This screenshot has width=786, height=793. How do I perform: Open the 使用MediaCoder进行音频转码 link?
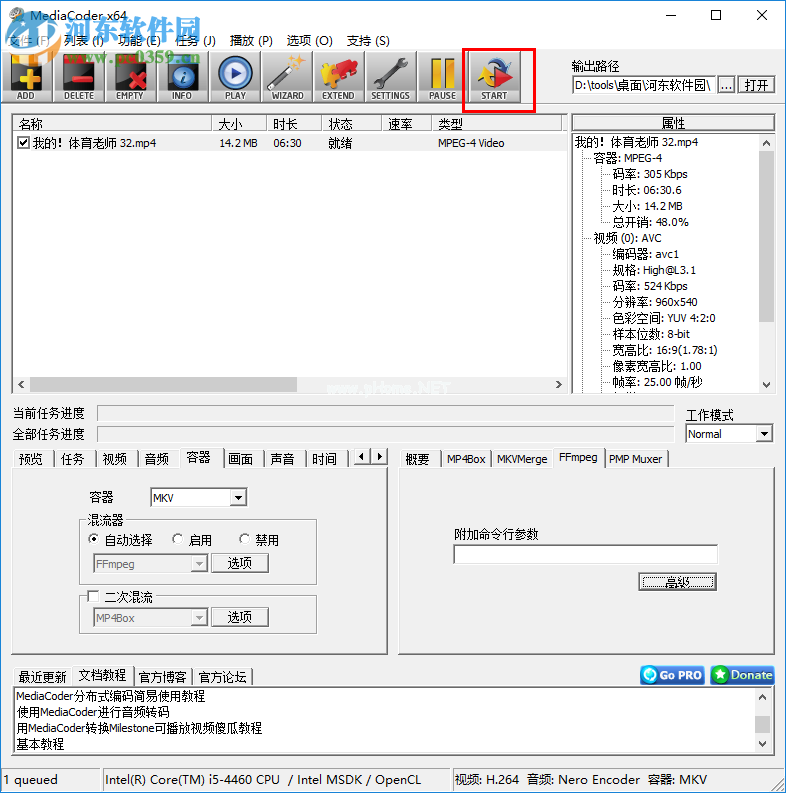93,712
